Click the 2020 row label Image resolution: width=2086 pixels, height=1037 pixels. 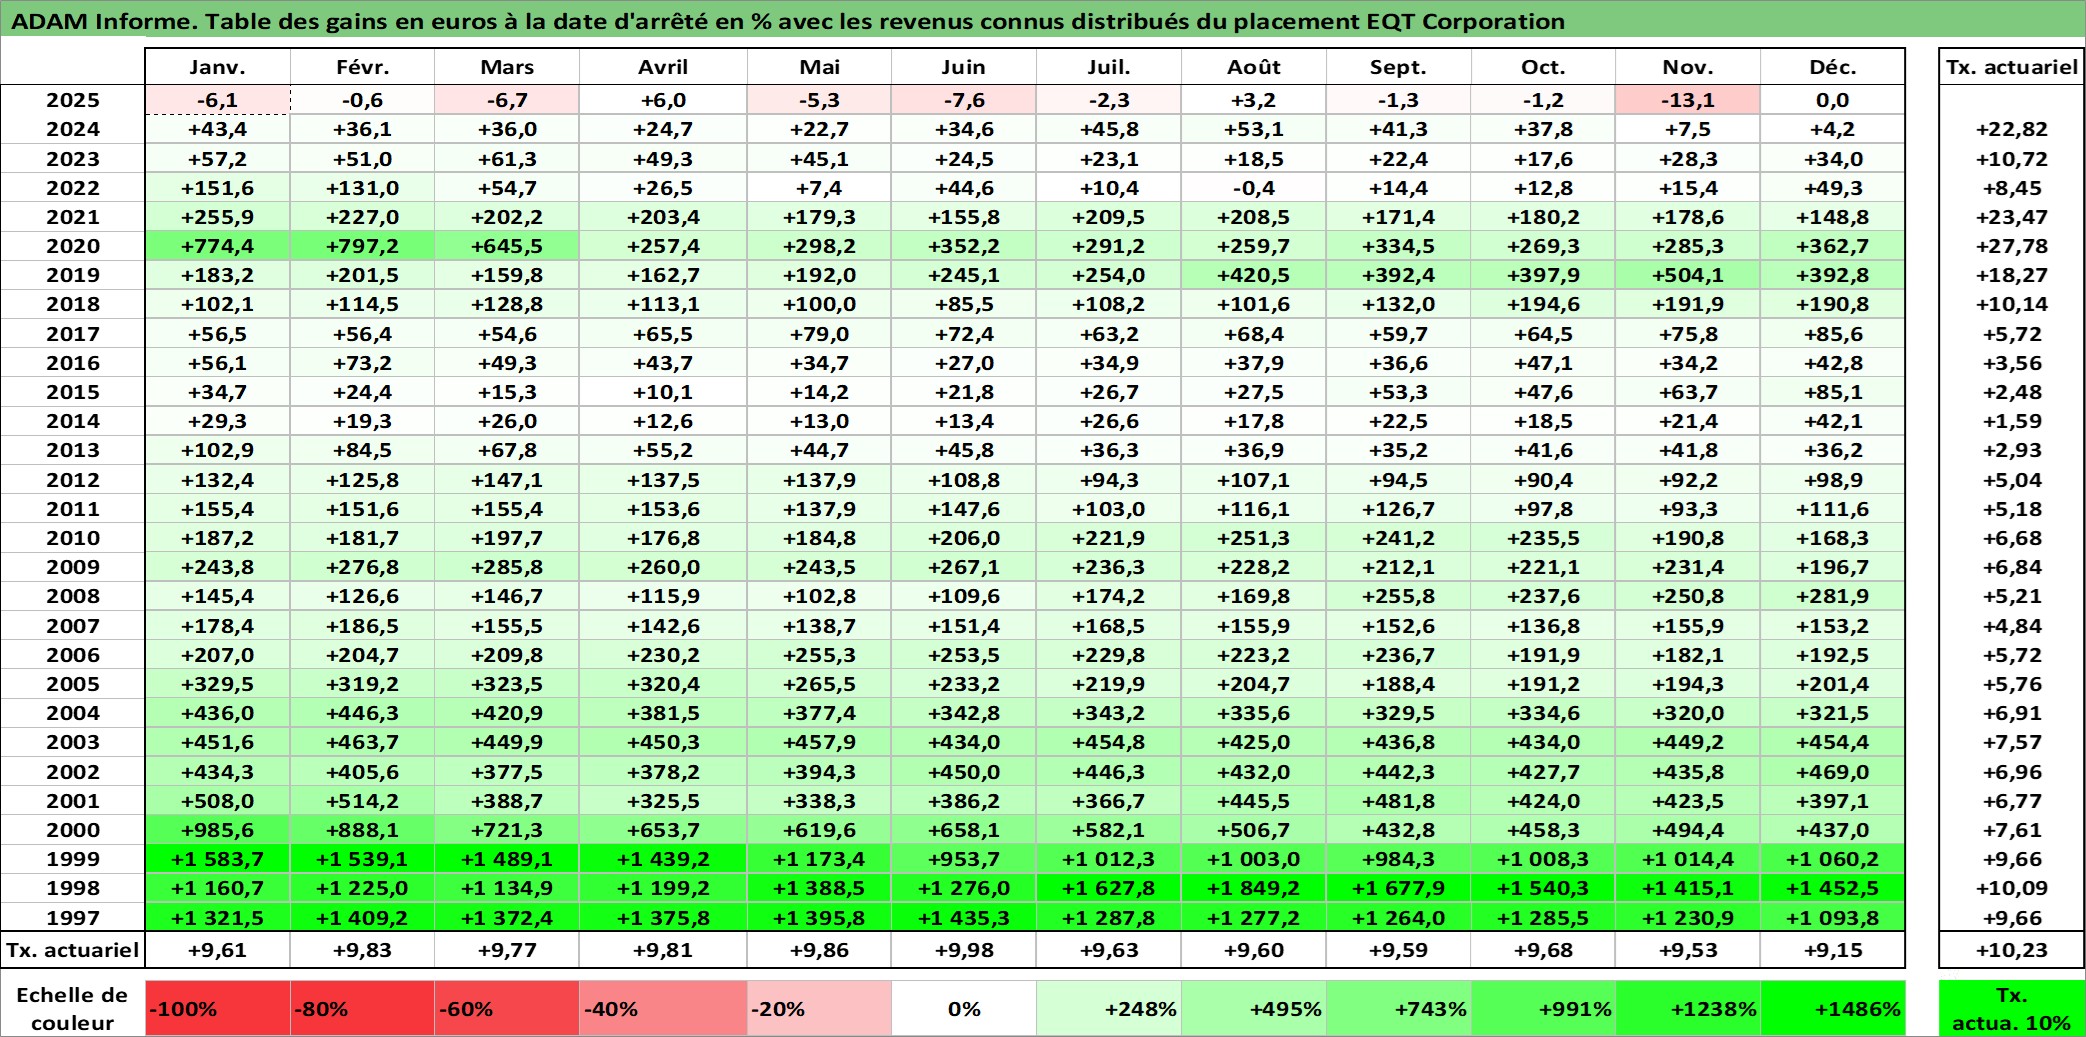73,246
